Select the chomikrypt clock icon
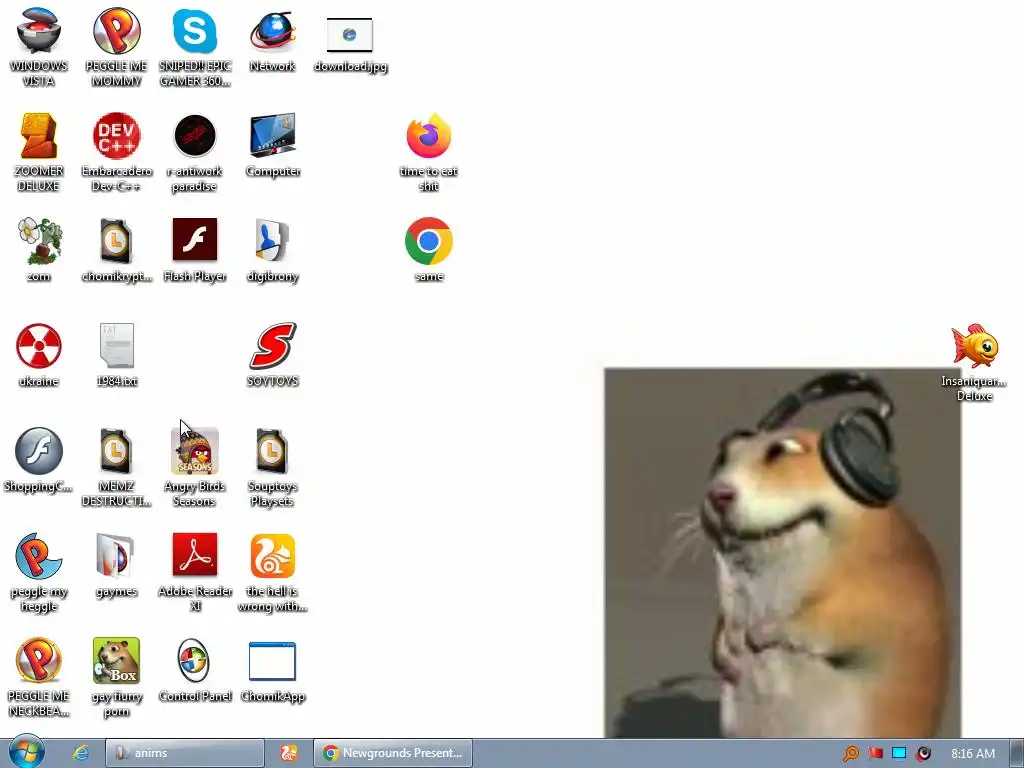The image size is (1024, 768). [x=116, y=241]
